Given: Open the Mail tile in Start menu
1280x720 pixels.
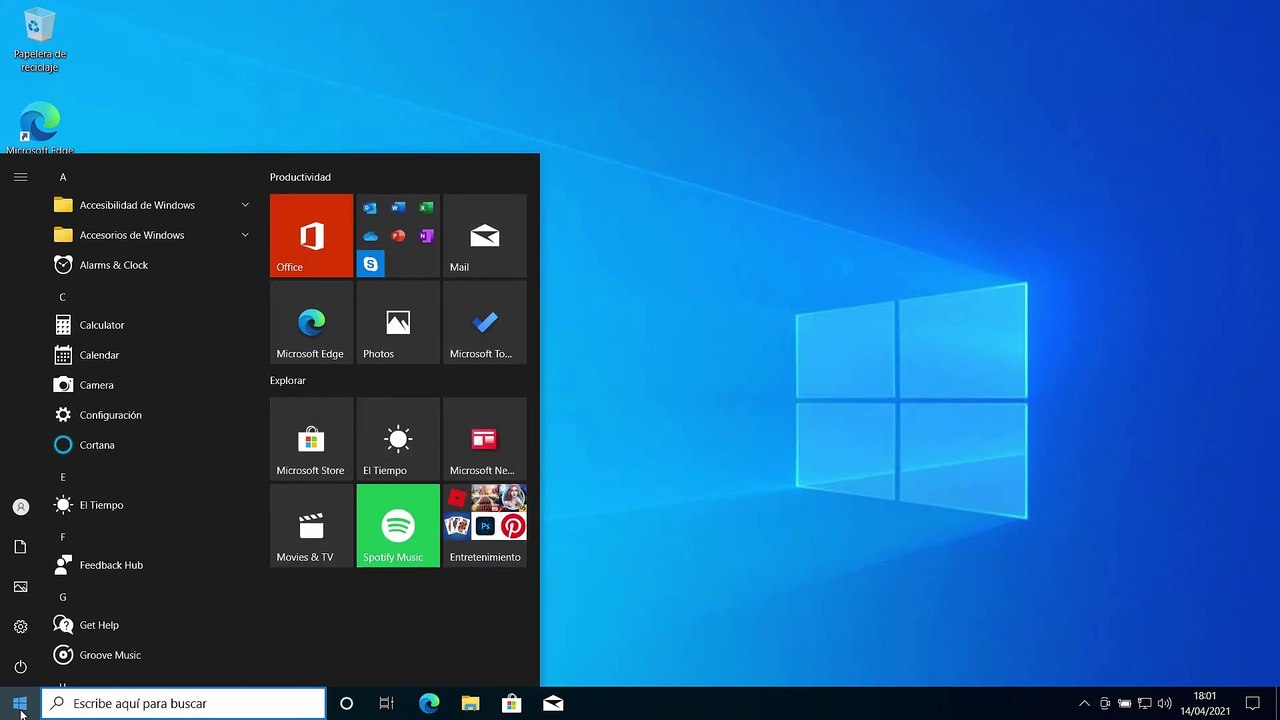Looking at the screenshot, I should (485, 235).
